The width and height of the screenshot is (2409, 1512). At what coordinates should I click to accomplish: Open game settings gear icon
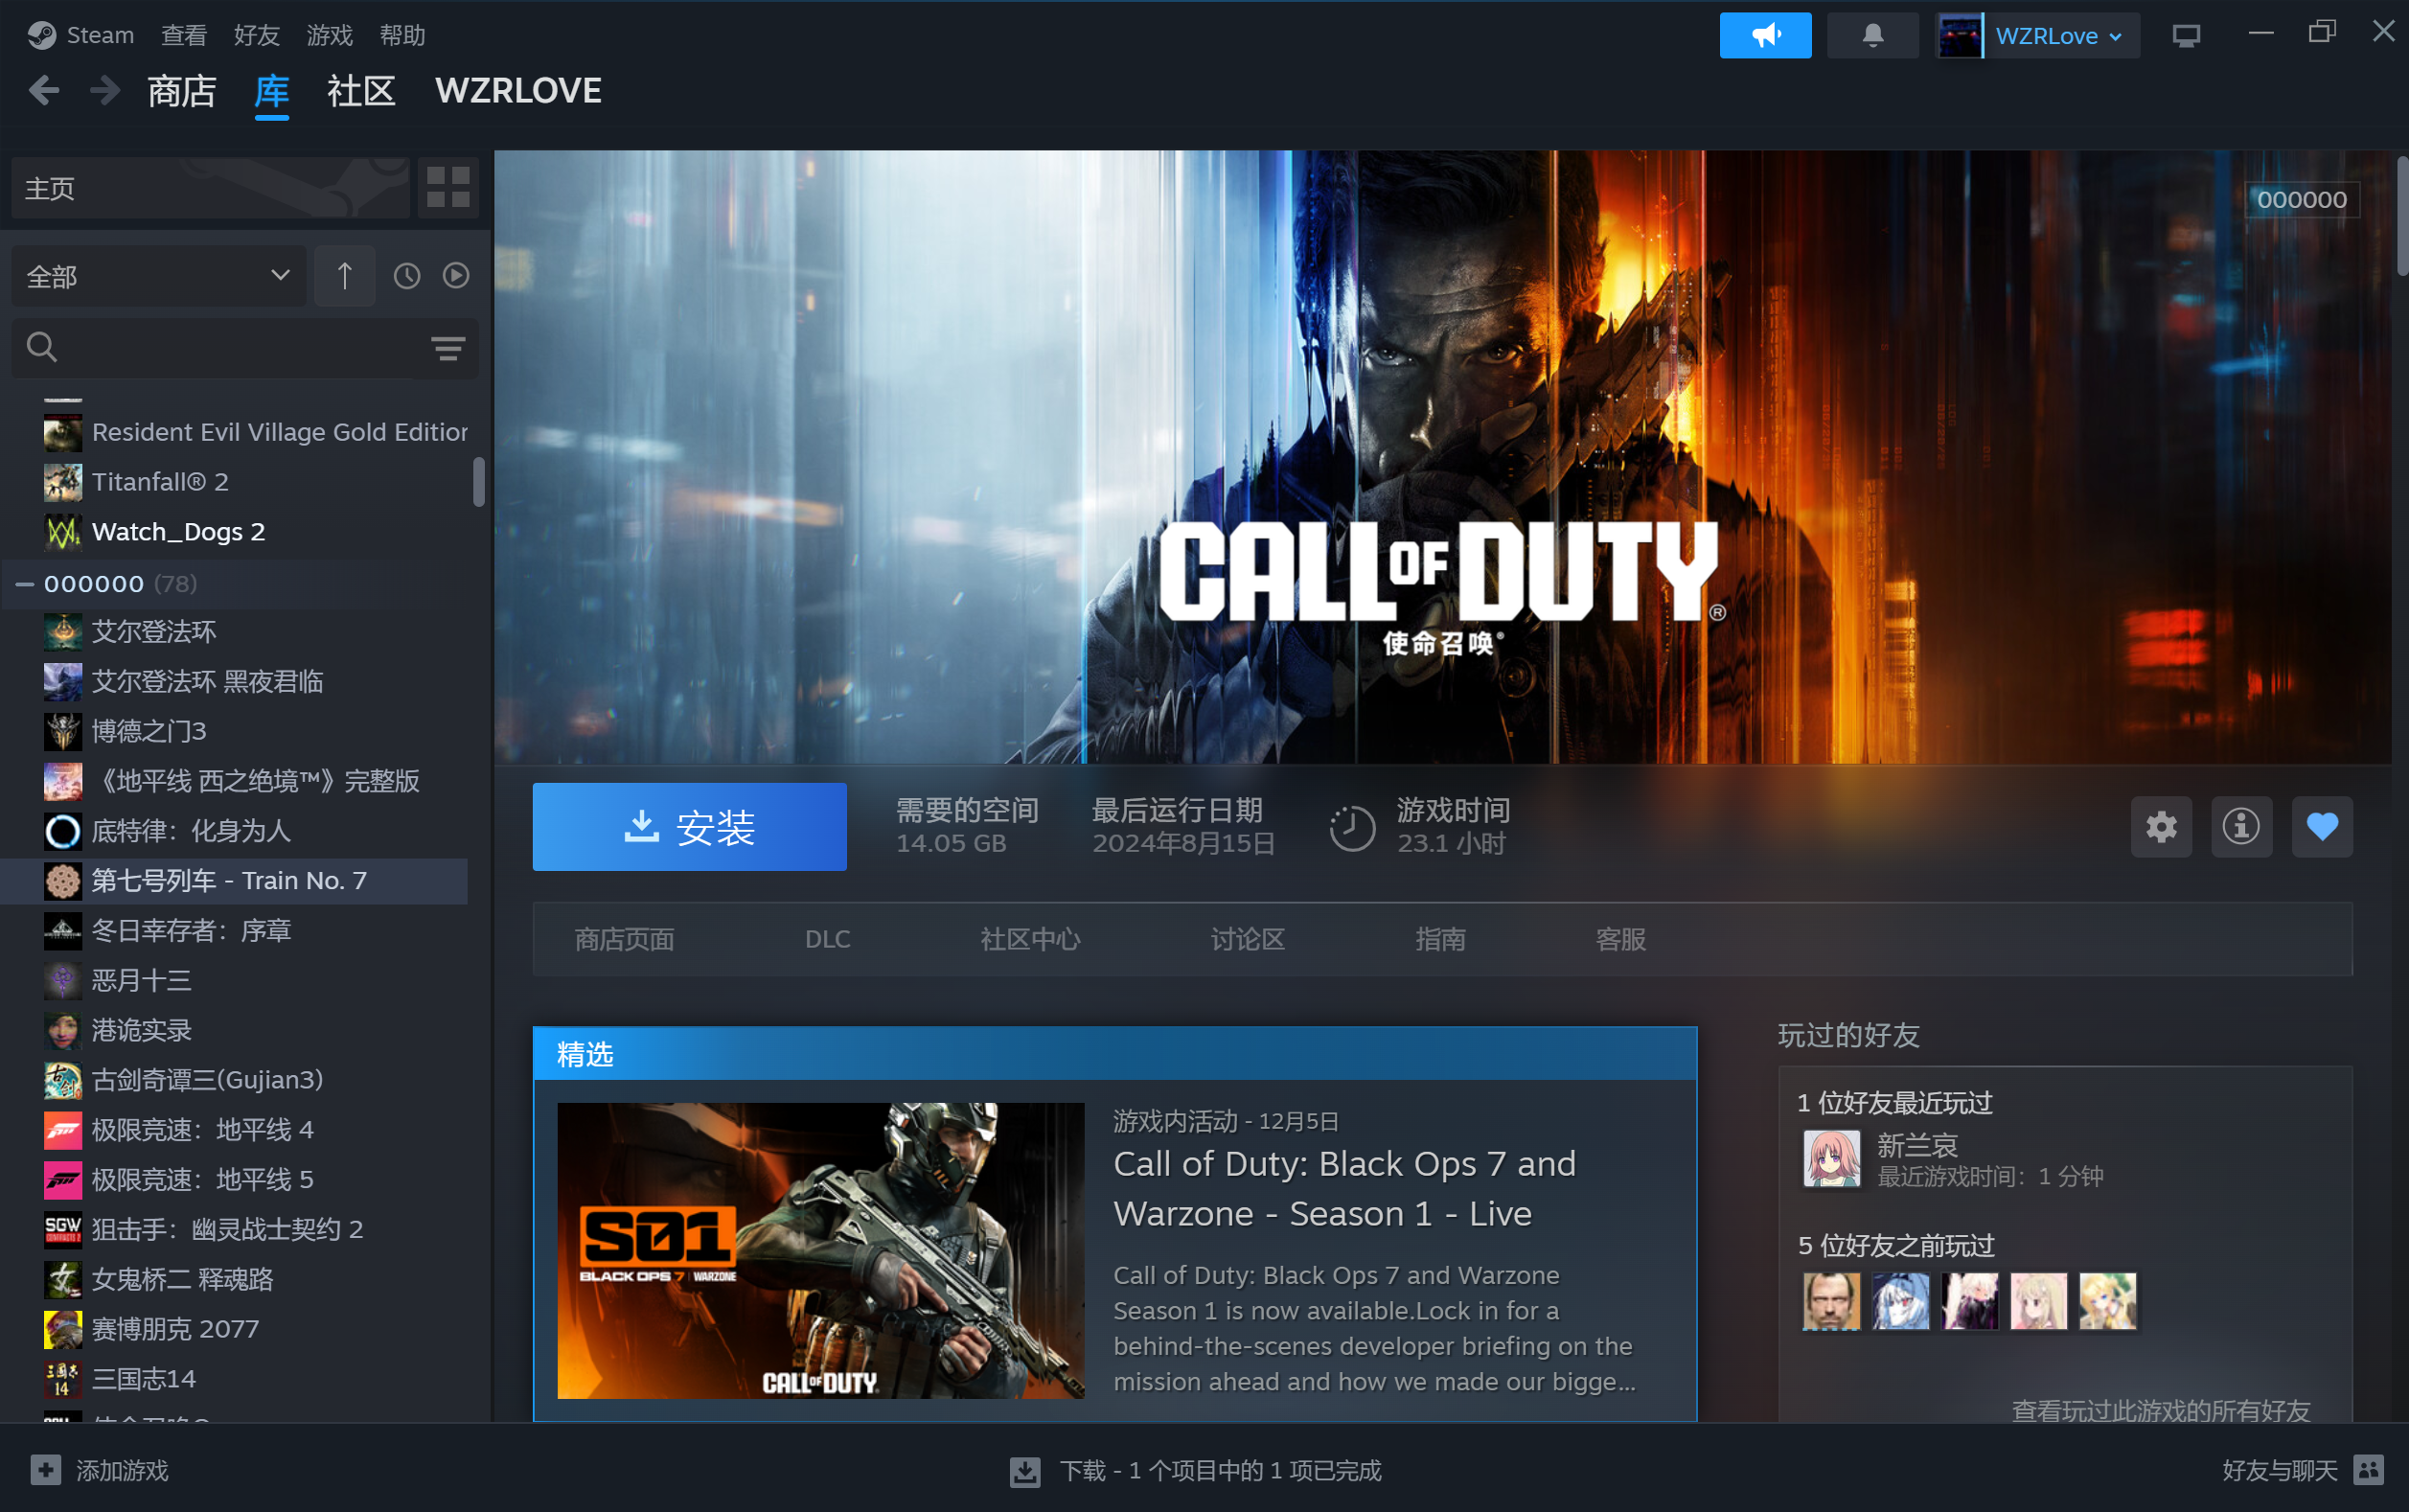tap(2160, 827)
